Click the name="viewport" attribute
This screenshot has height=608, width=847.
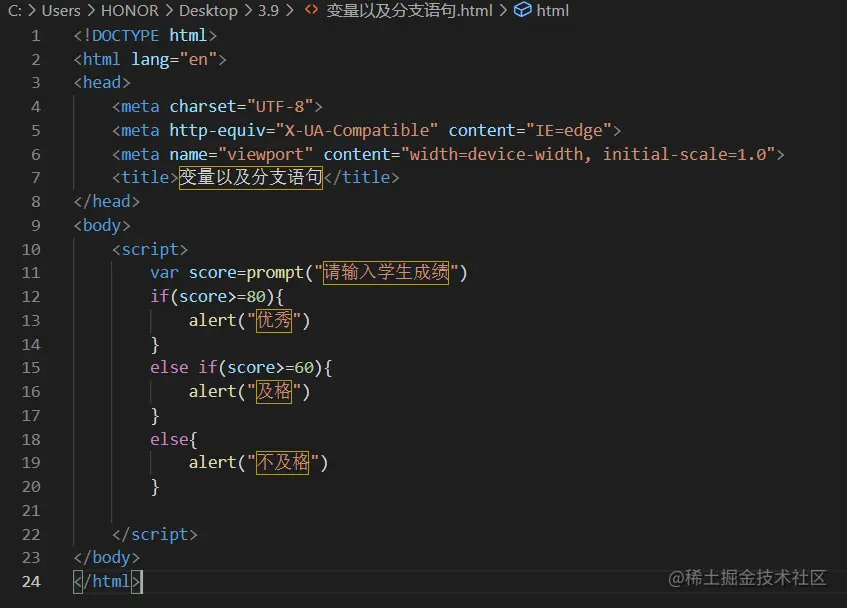click(x=241, y=154)
